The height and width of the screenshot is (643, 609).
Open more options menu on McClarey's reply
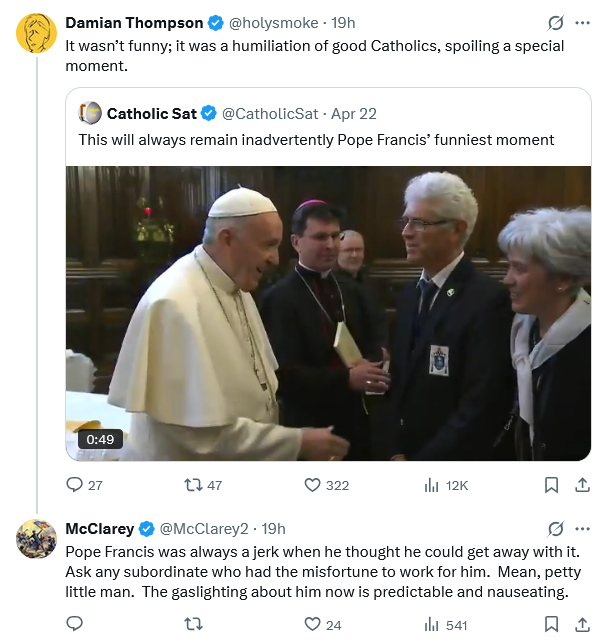click(x=582, y=529)
